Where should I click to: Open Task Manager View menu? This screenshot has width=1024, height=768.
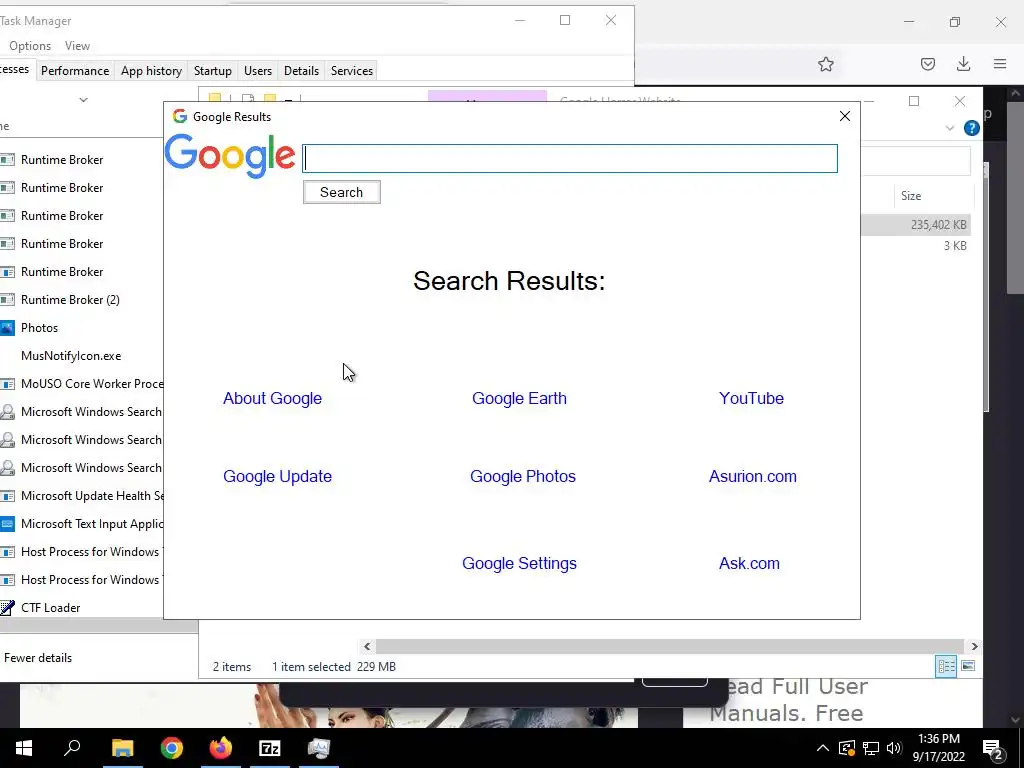coord(77,46)
